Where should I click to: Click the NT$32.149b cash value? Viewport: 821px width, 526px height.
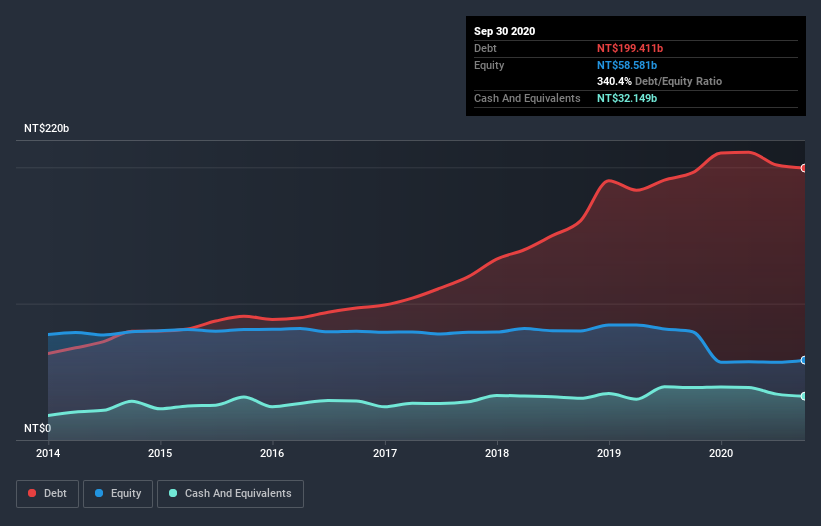[627, 98]
